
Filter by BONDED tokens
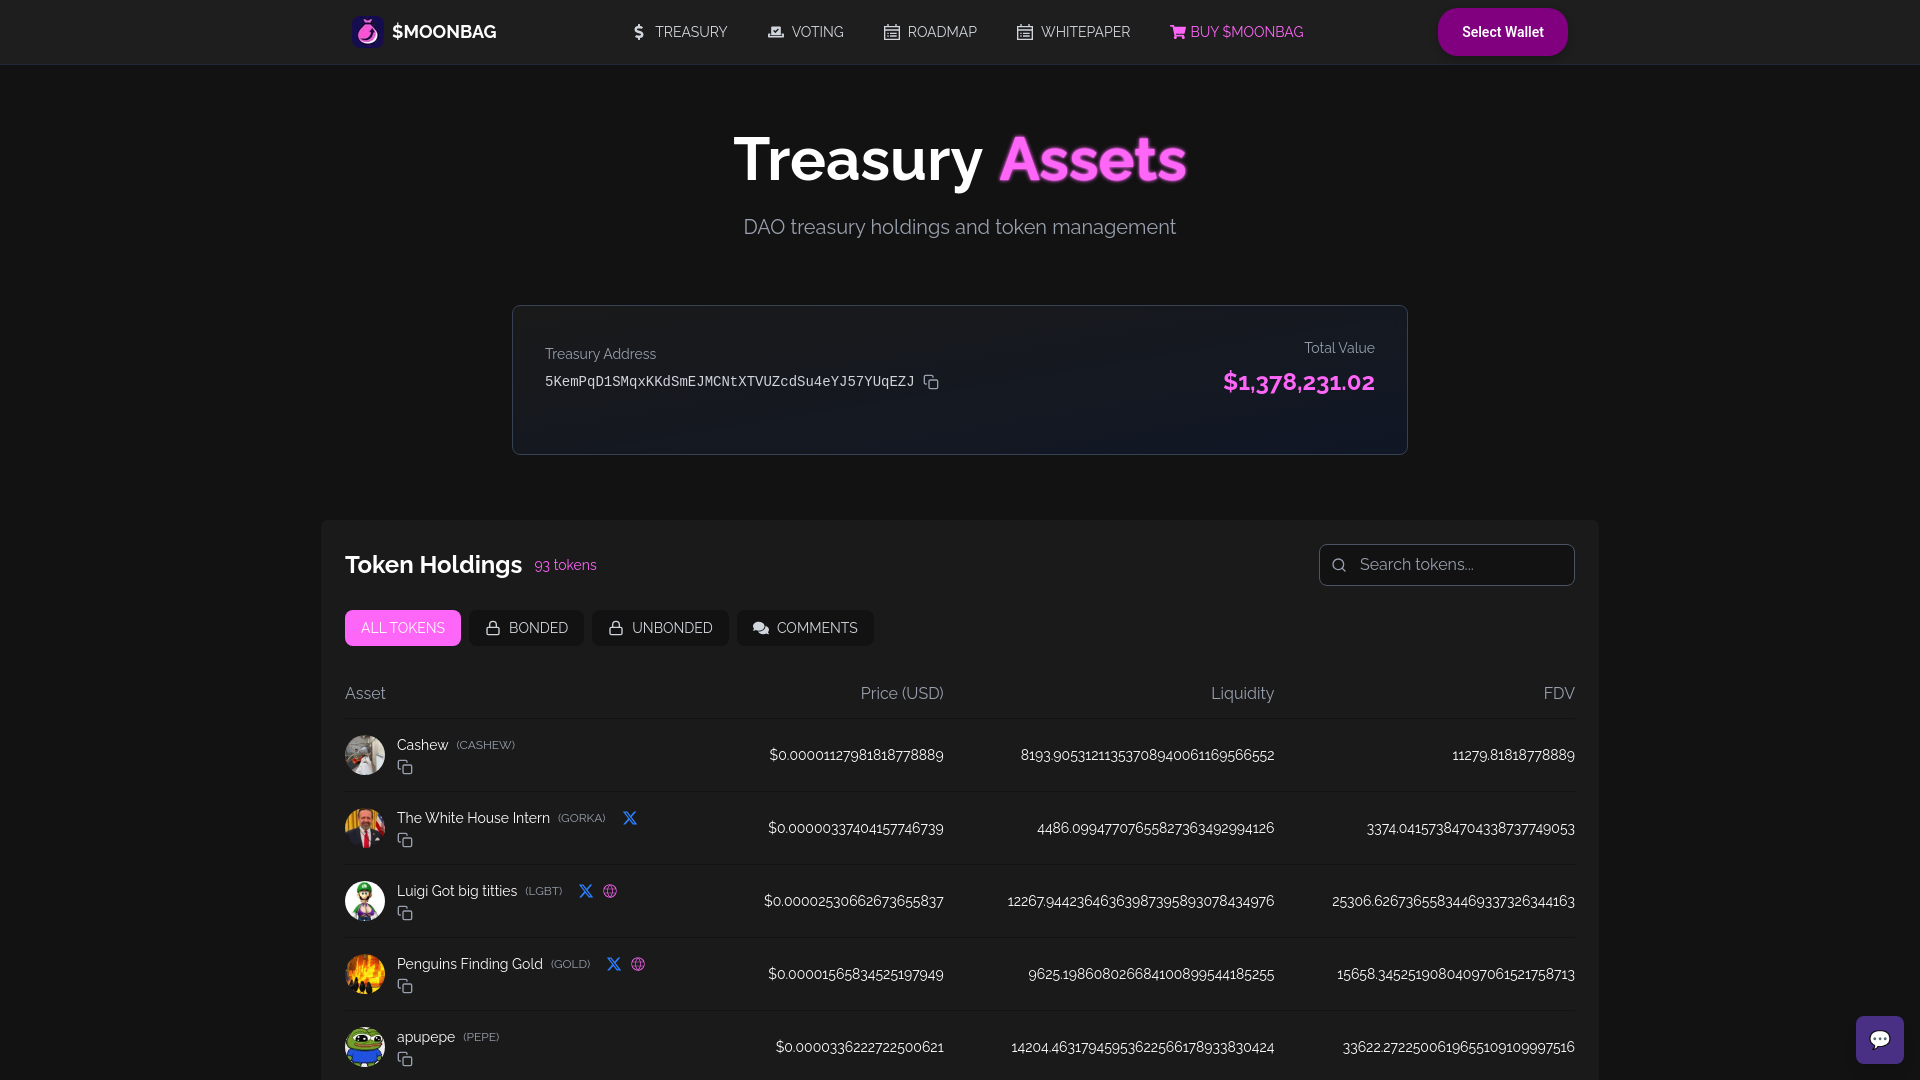(x=526, y=628)
